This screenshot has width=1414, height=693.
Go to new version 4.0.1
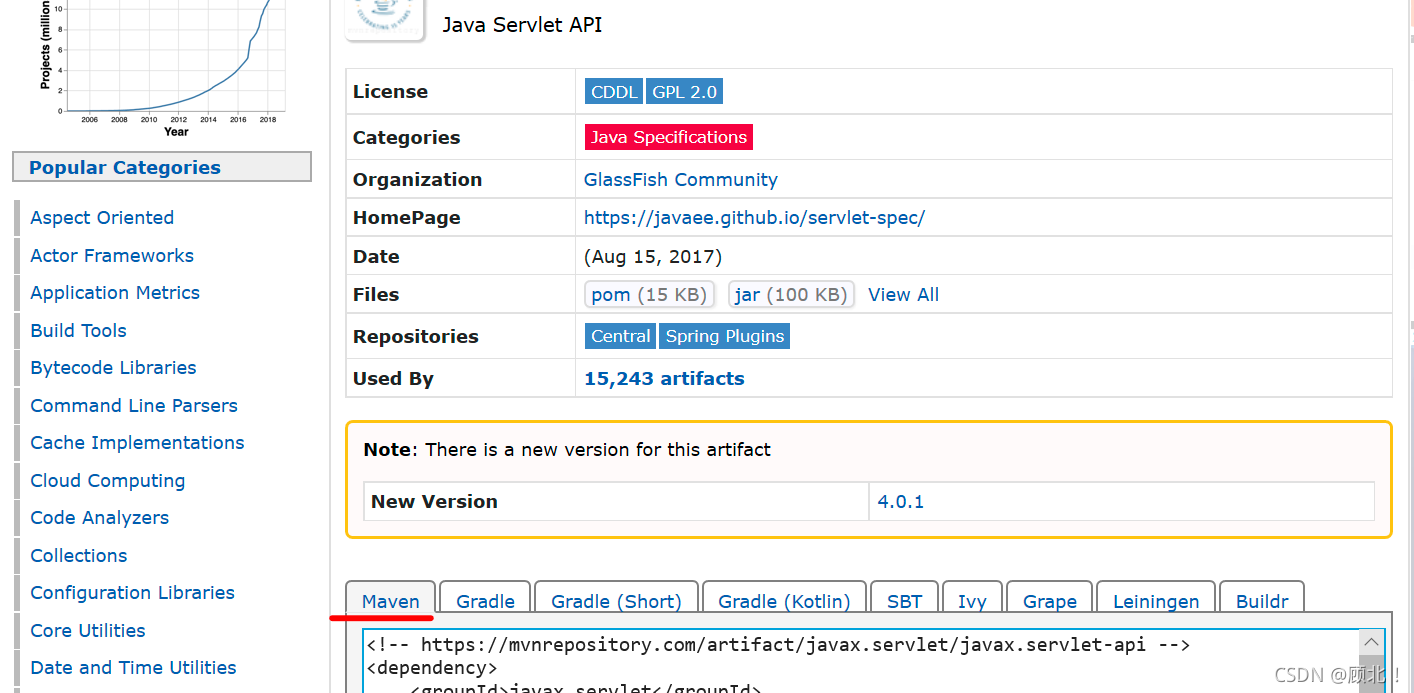click(900, 502)
